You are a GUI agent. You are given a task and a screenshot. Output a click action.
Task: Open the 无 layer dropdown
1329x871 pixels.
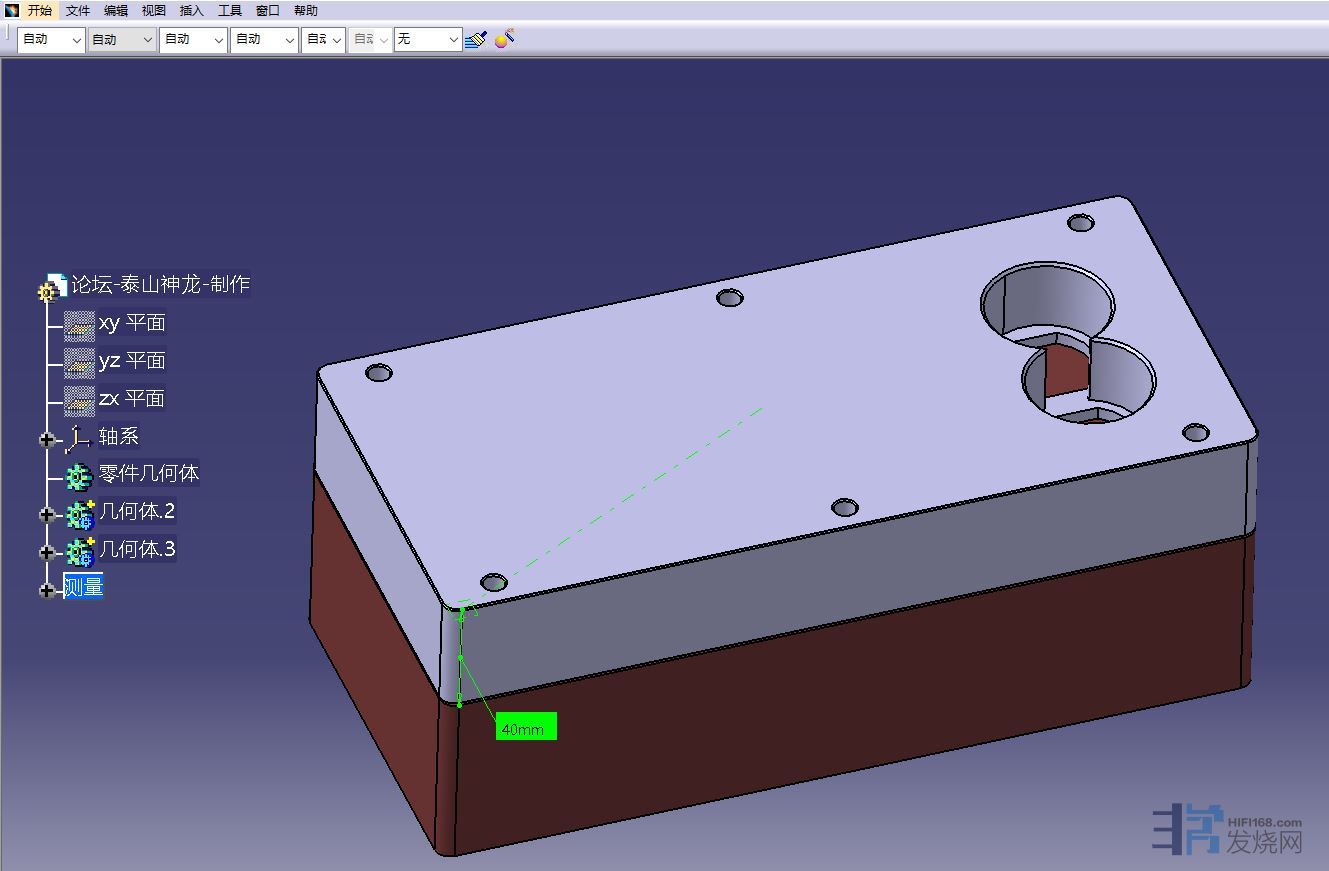[x=427, y=39]
